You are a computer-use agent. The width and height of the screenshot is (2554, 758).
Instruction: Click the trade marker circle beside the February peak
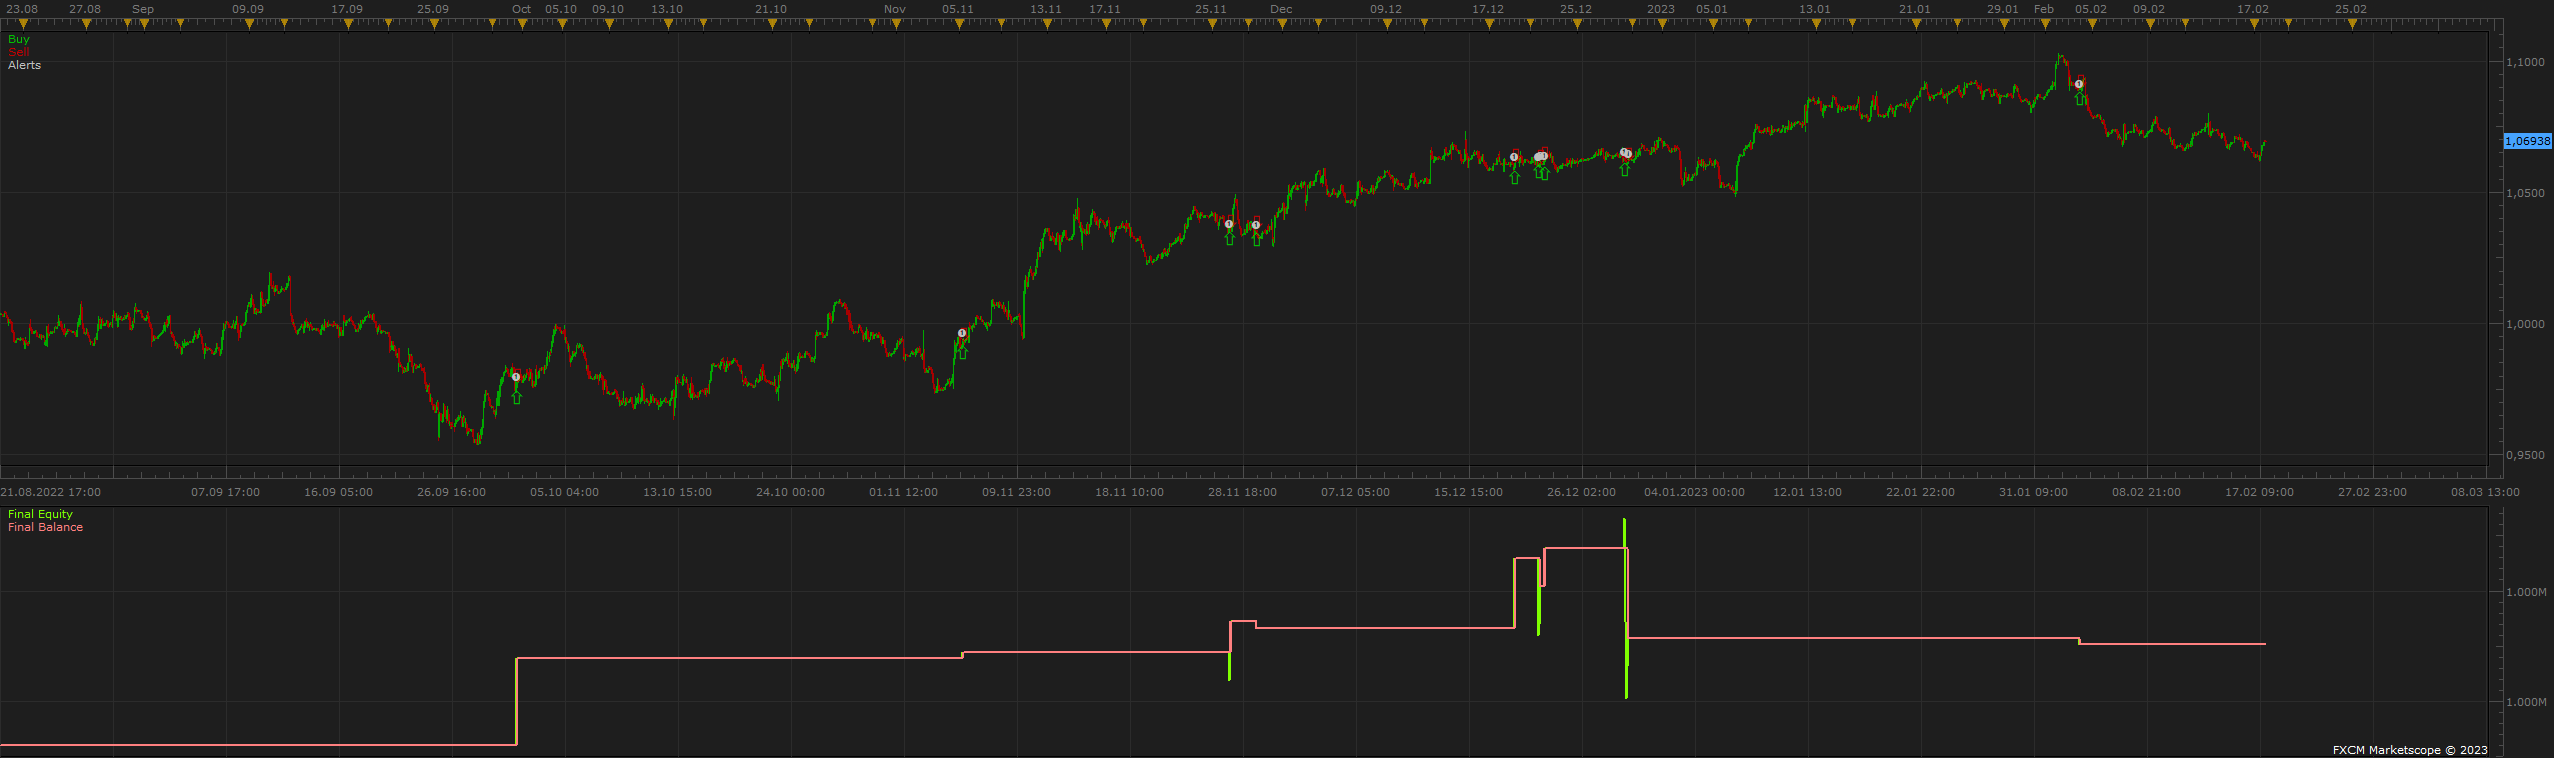[2079, 84]
